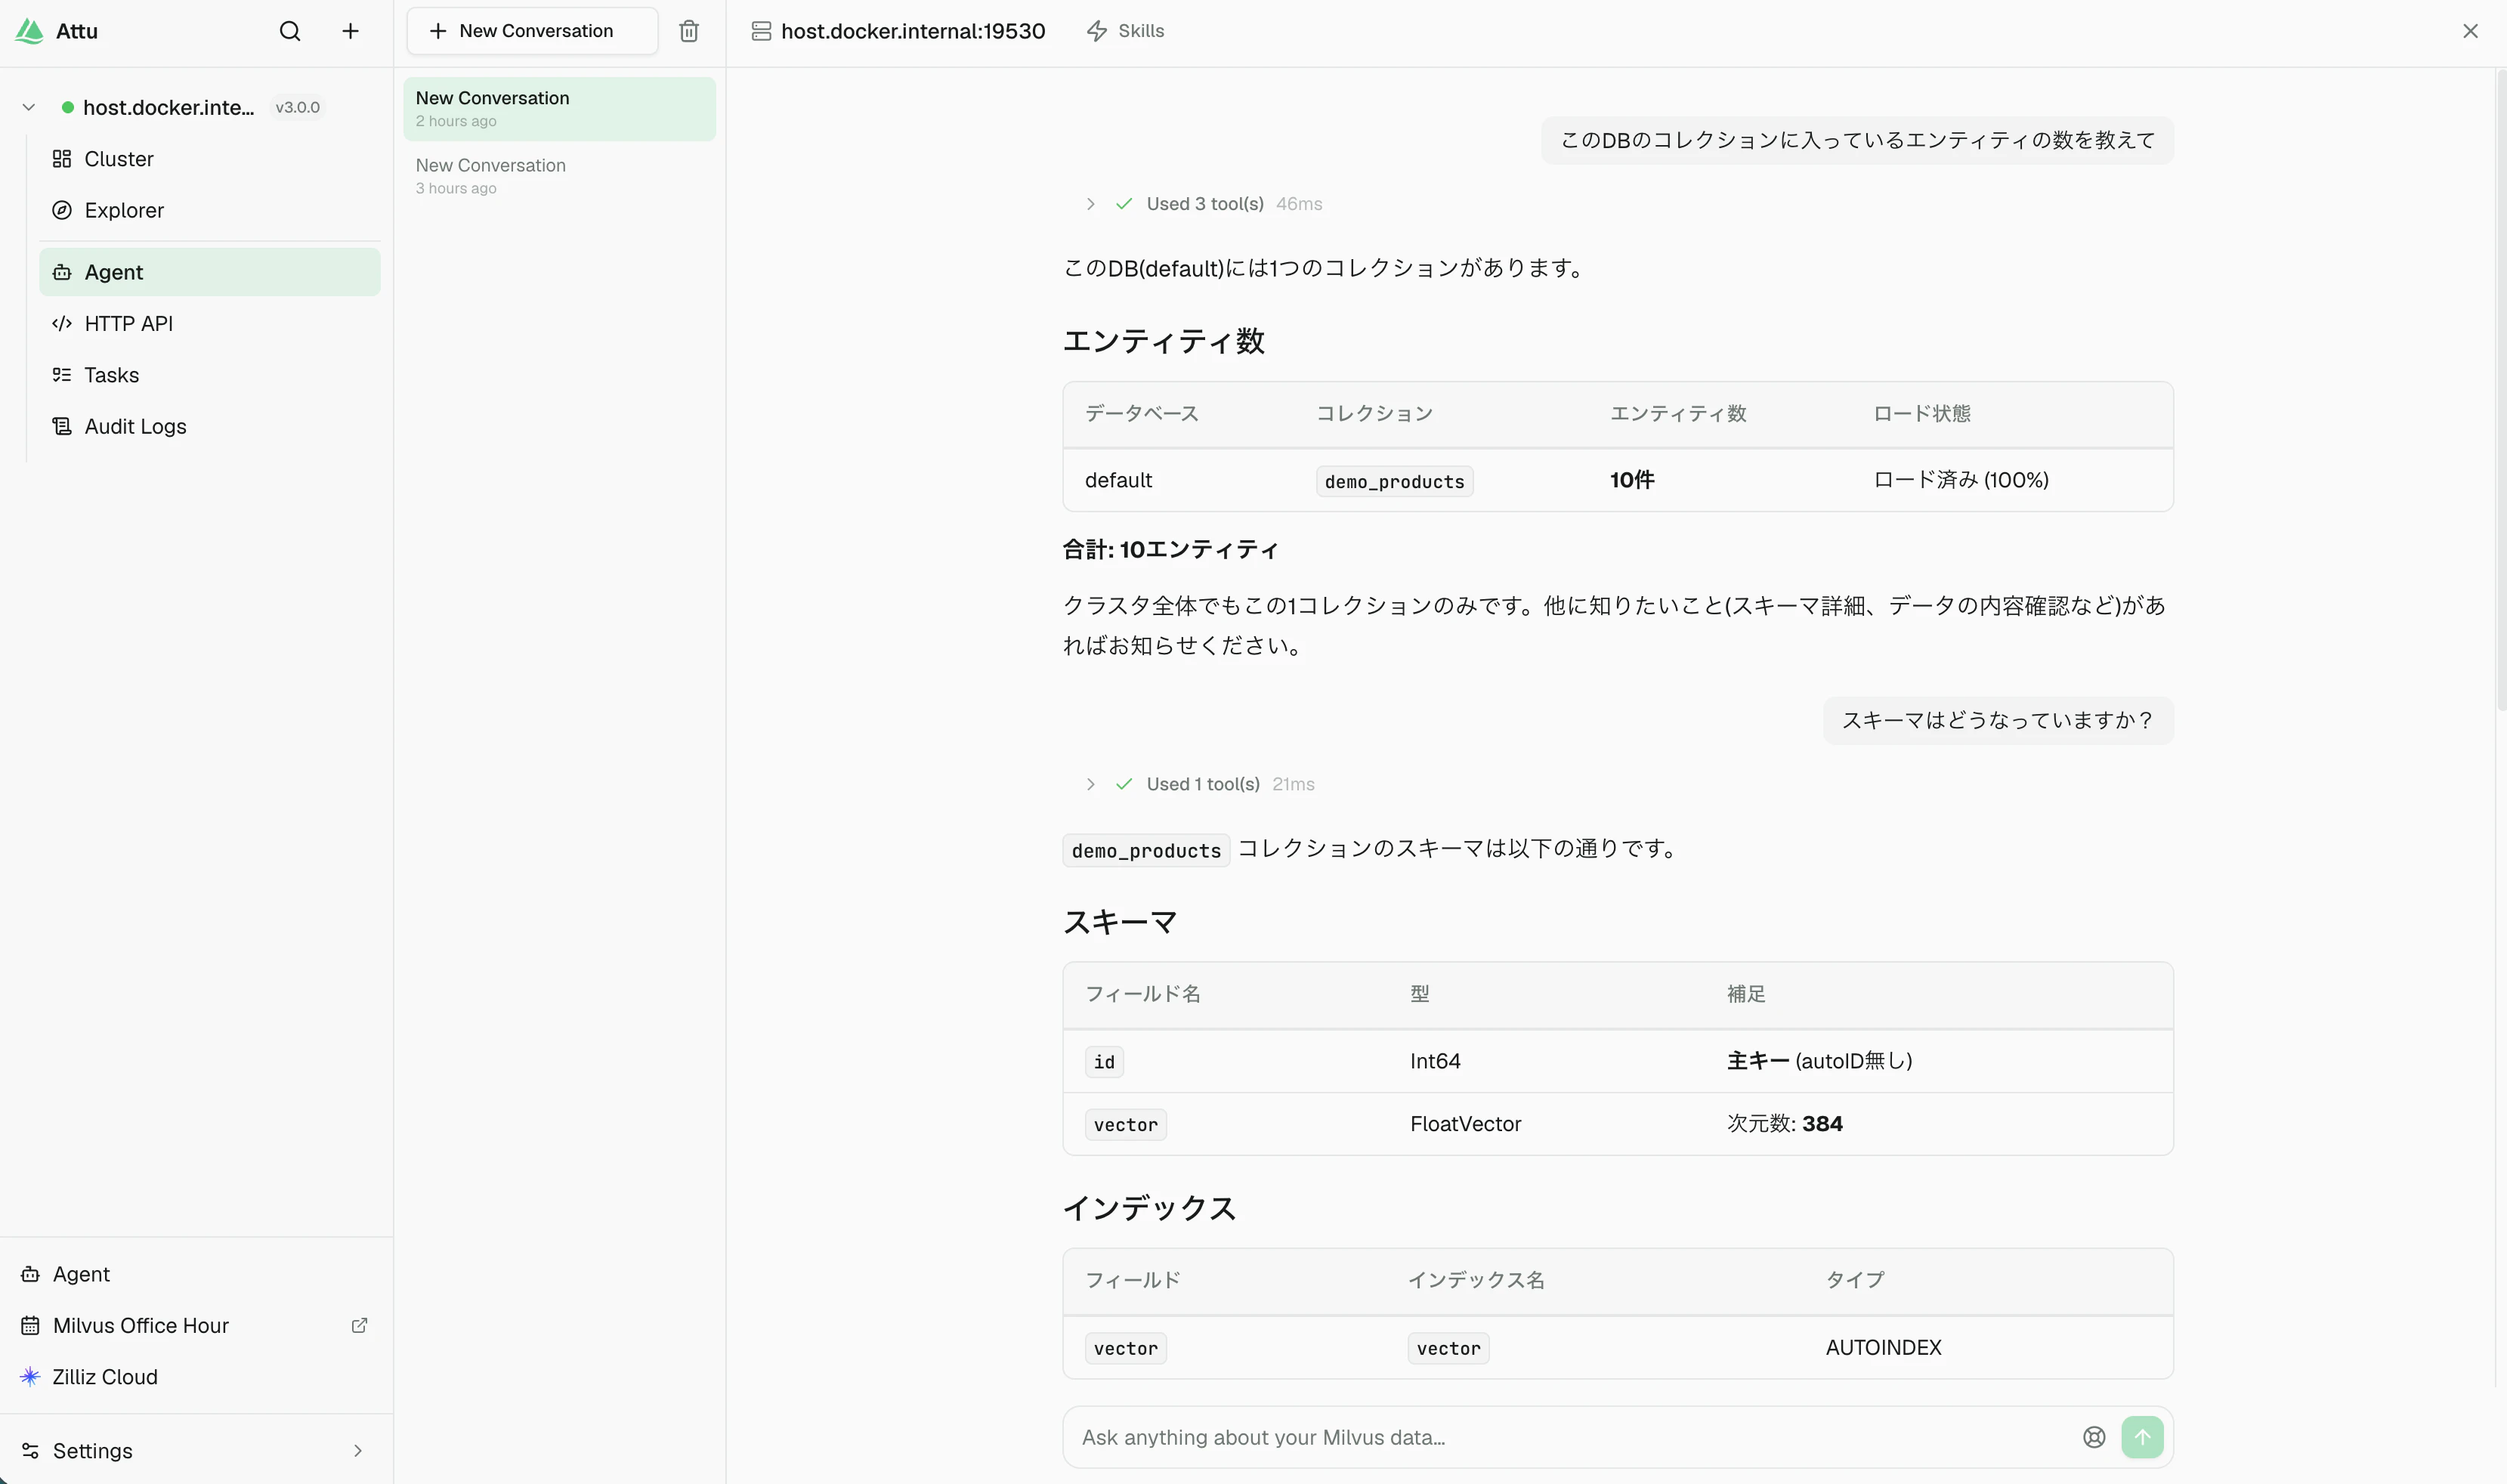Select Agent in the connection tree

click(210, 272)
